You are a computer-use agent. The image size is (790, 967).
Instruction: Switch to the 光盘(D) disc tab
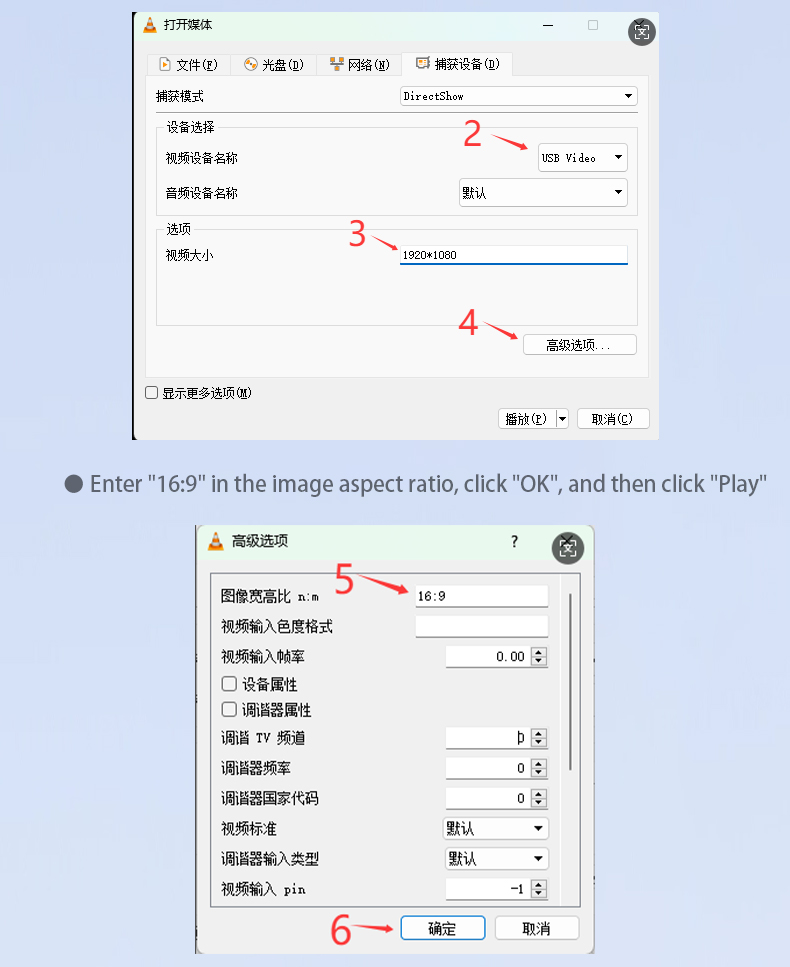click(274, 65)
